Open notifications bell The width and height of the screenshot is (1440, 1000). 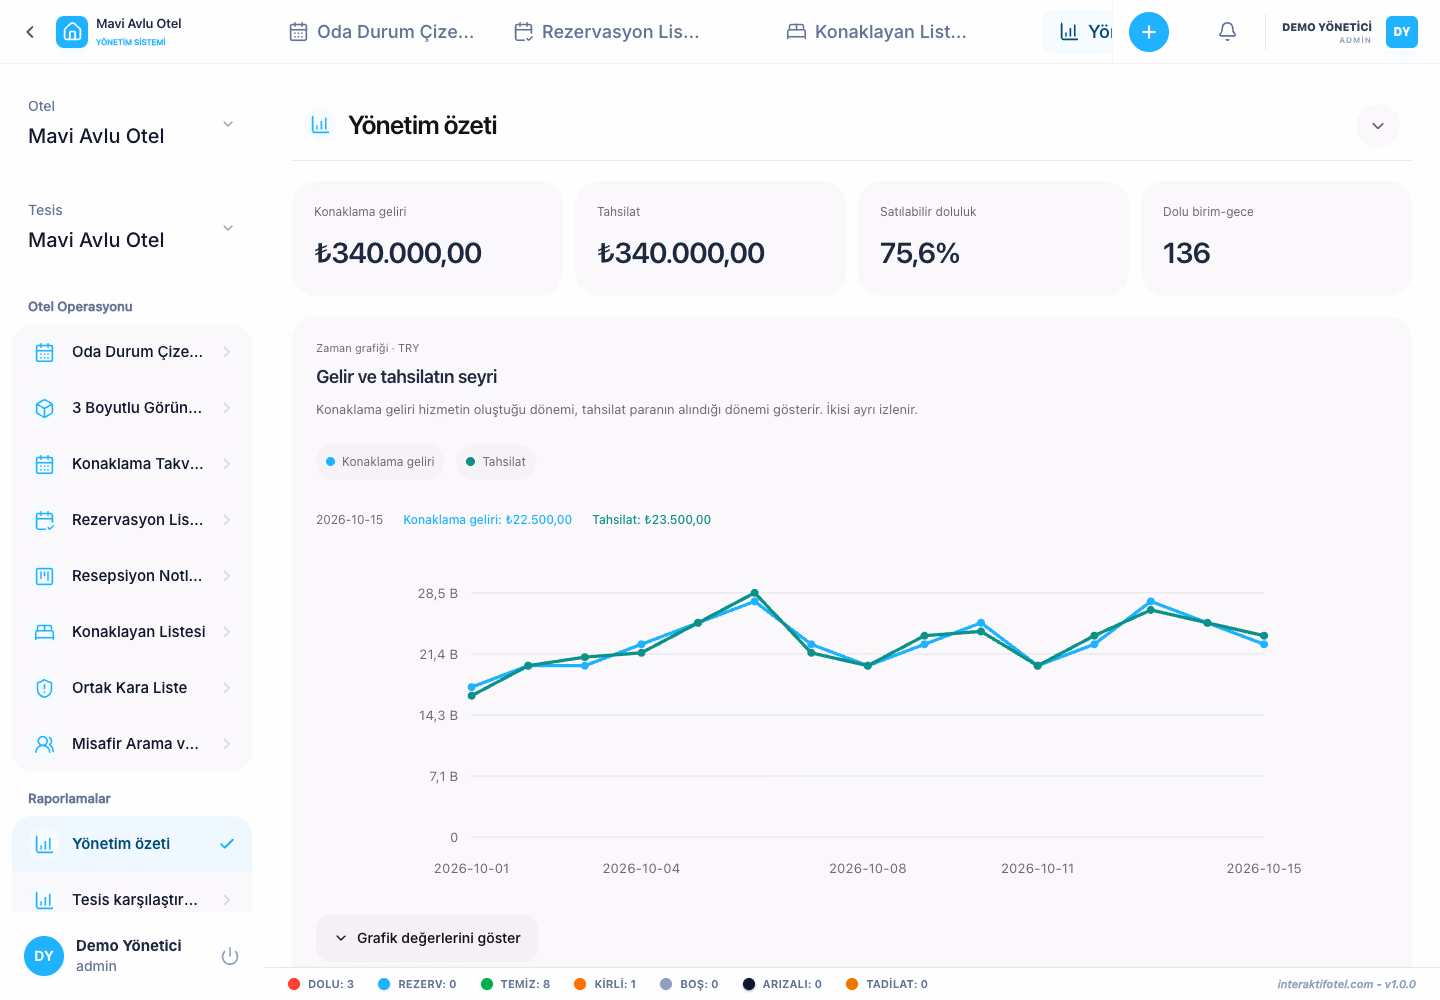[1227, 32]
